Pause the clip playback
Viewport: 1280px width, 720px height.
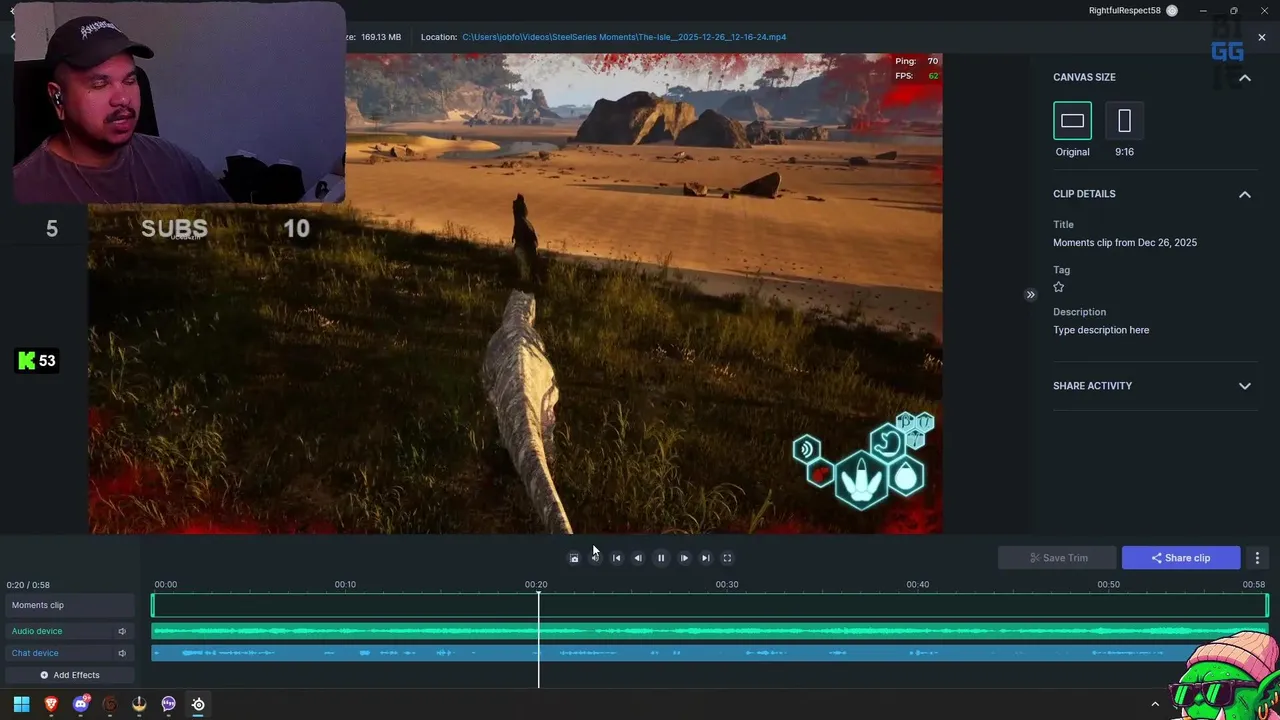pyautogui.click(x=661, y=558)
